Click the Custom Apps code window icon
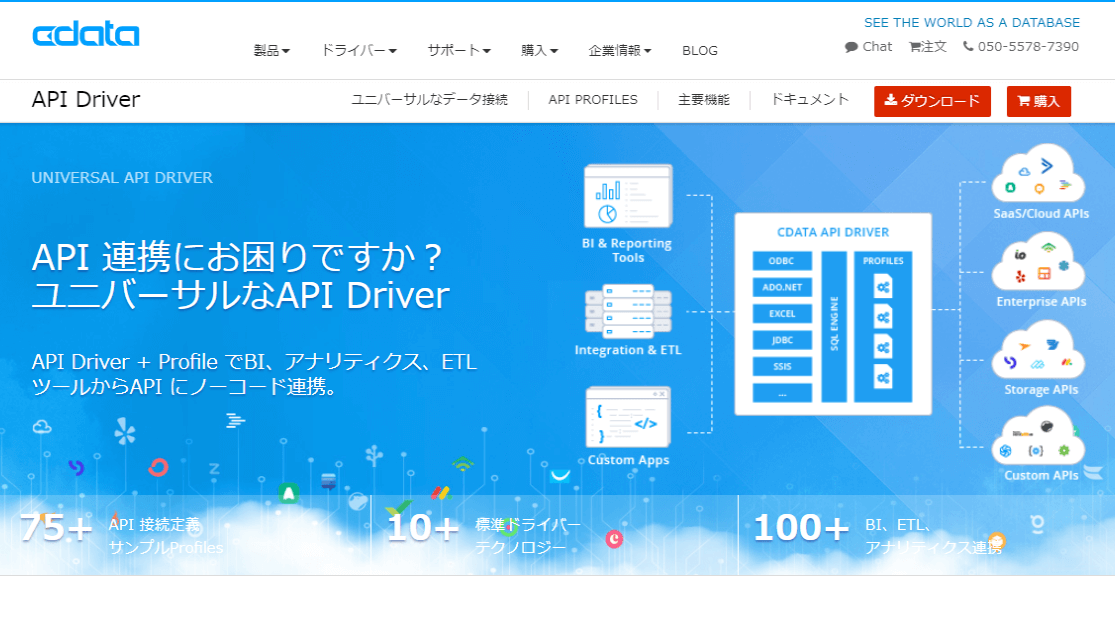This screenshot has width=1115, height=621. pos(628,417)
